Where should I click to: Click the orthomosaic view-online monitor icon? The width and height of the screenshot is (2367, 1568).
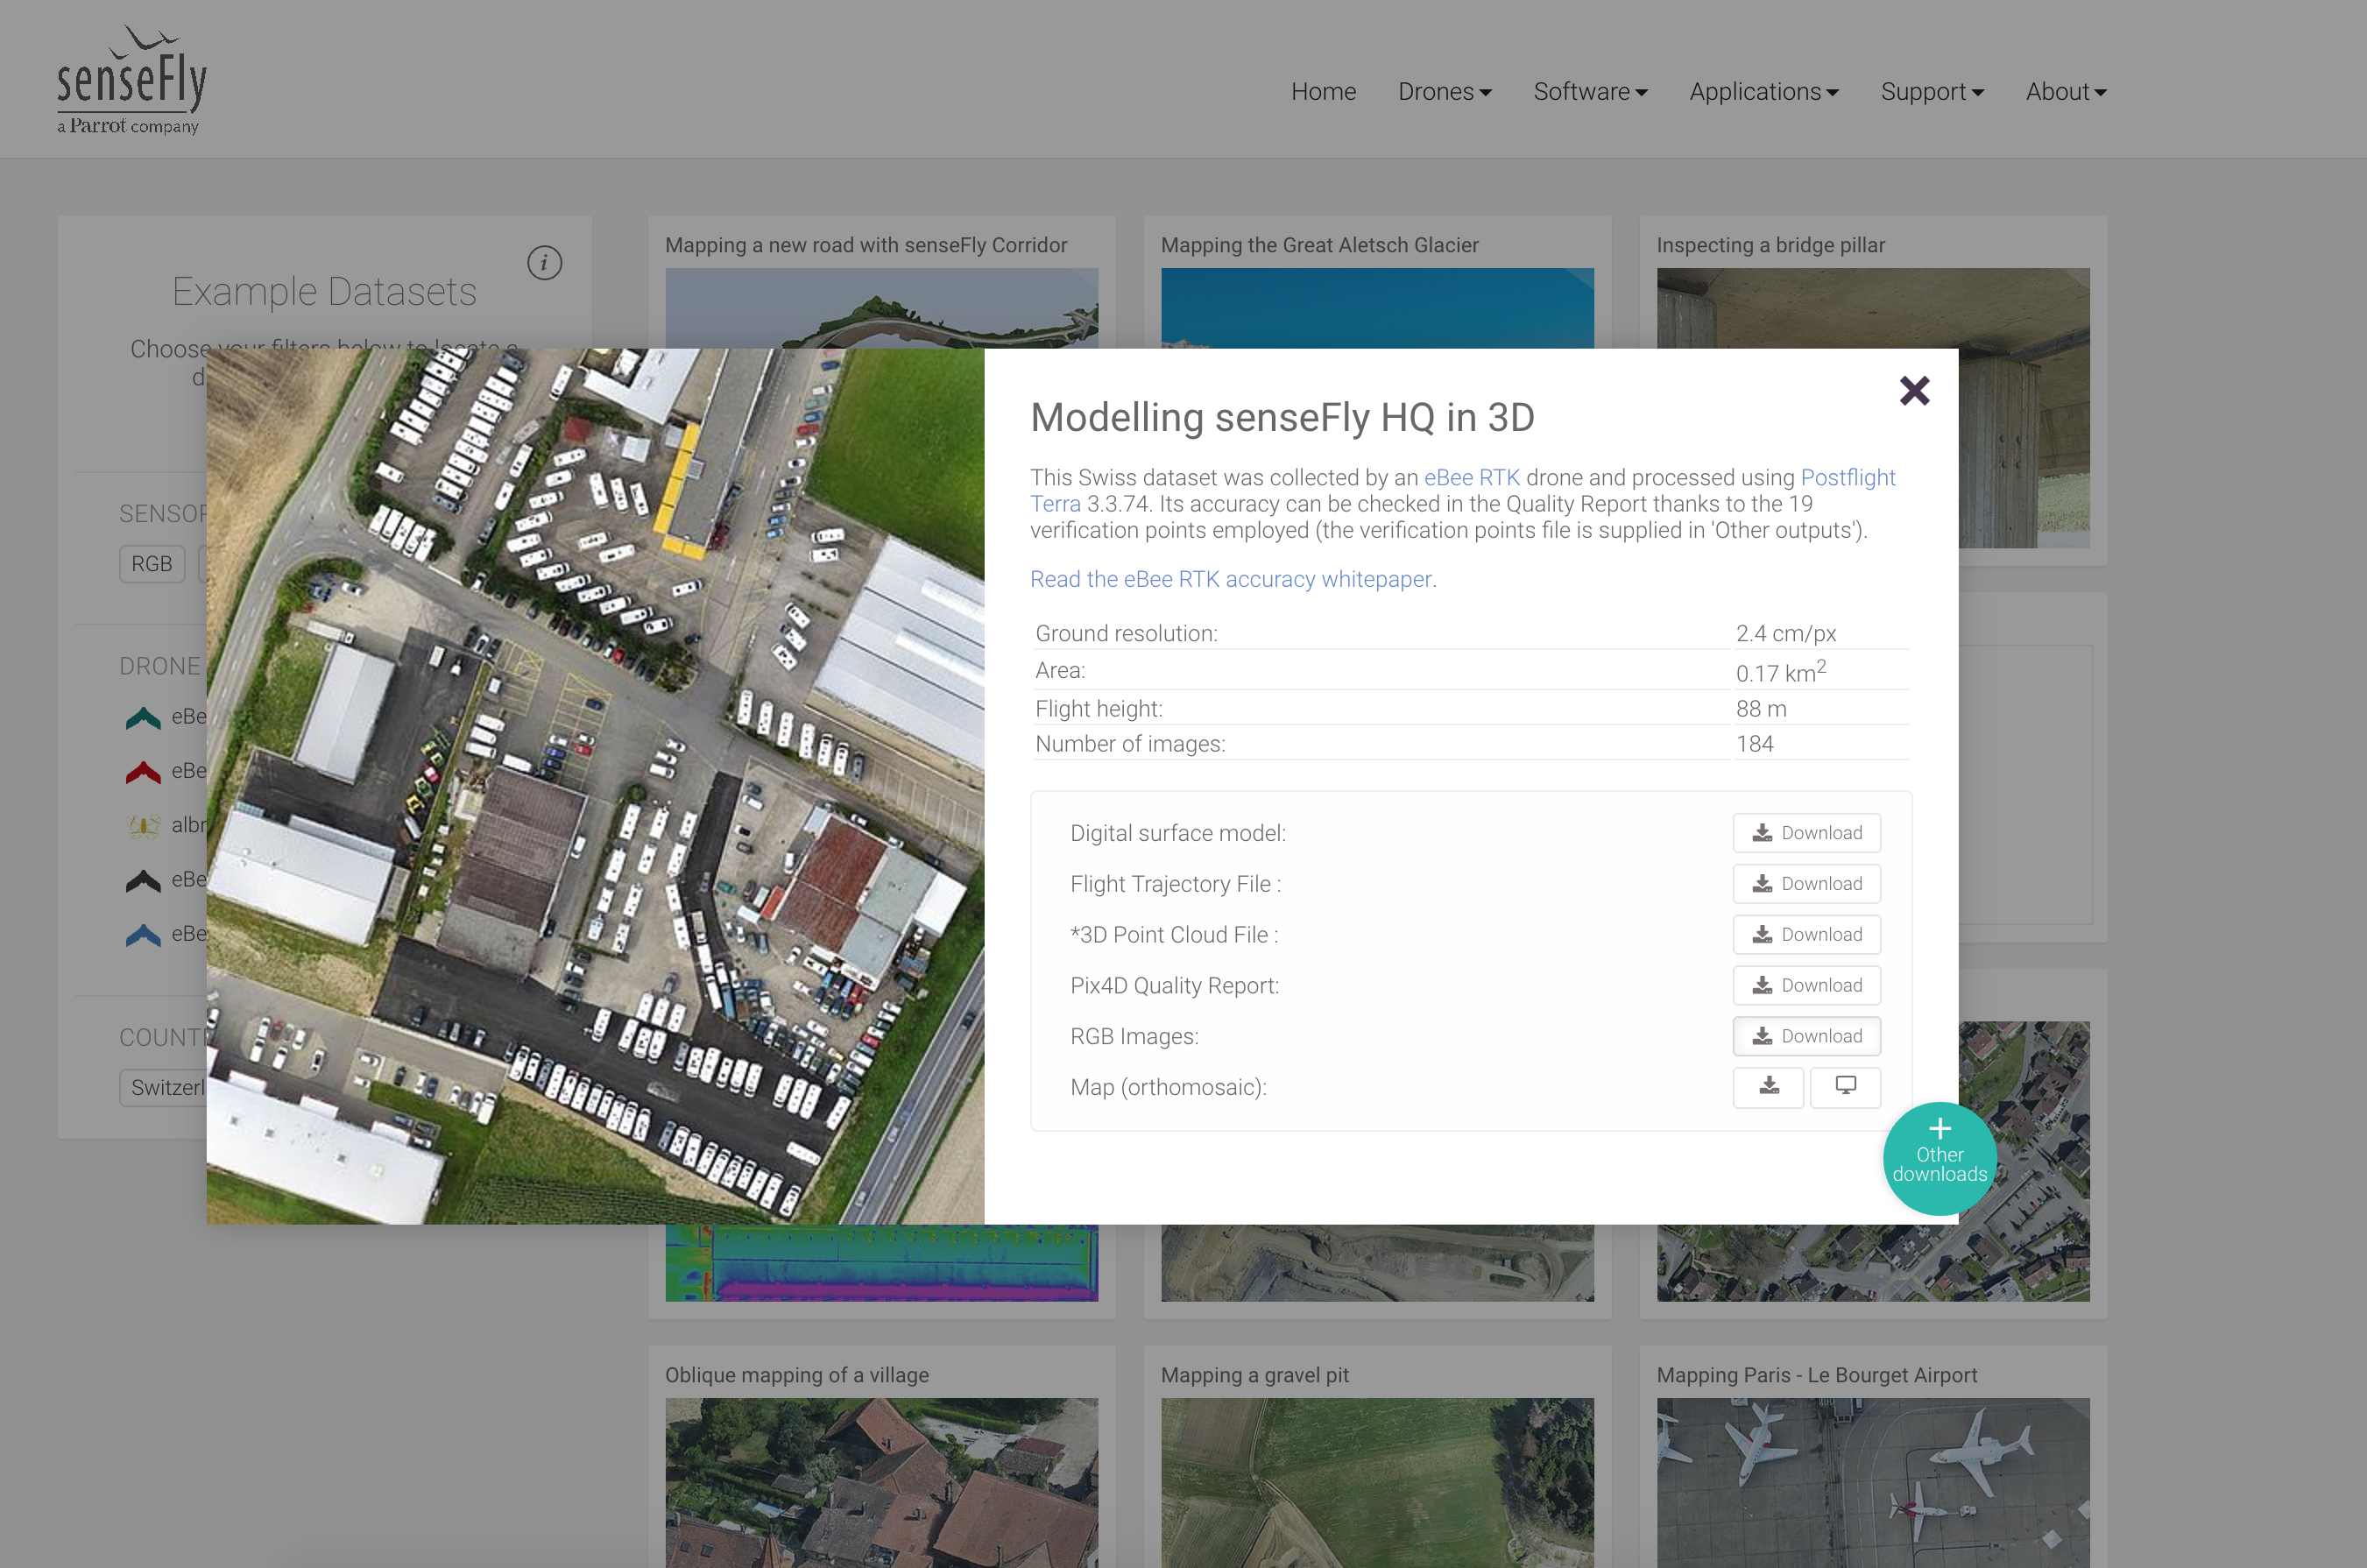coord(1844,1086)
